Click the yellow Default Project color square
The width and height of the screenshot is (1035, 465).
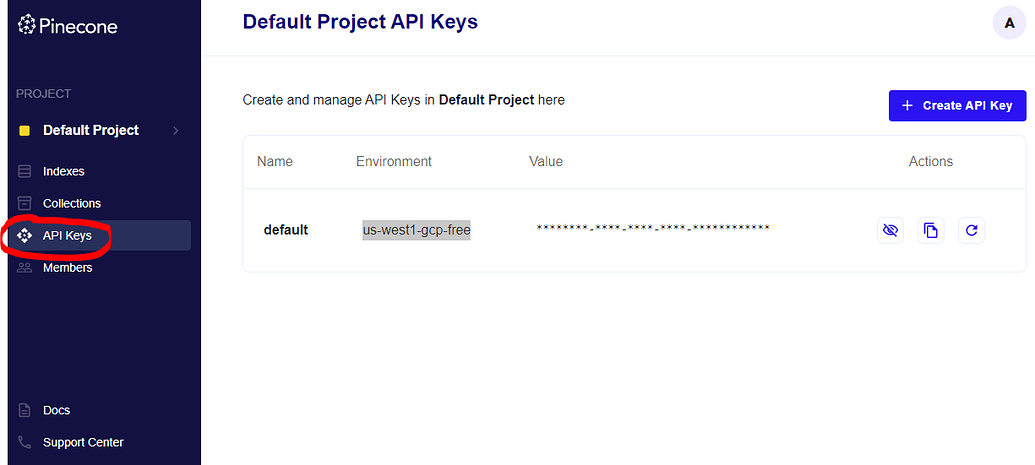25,131
